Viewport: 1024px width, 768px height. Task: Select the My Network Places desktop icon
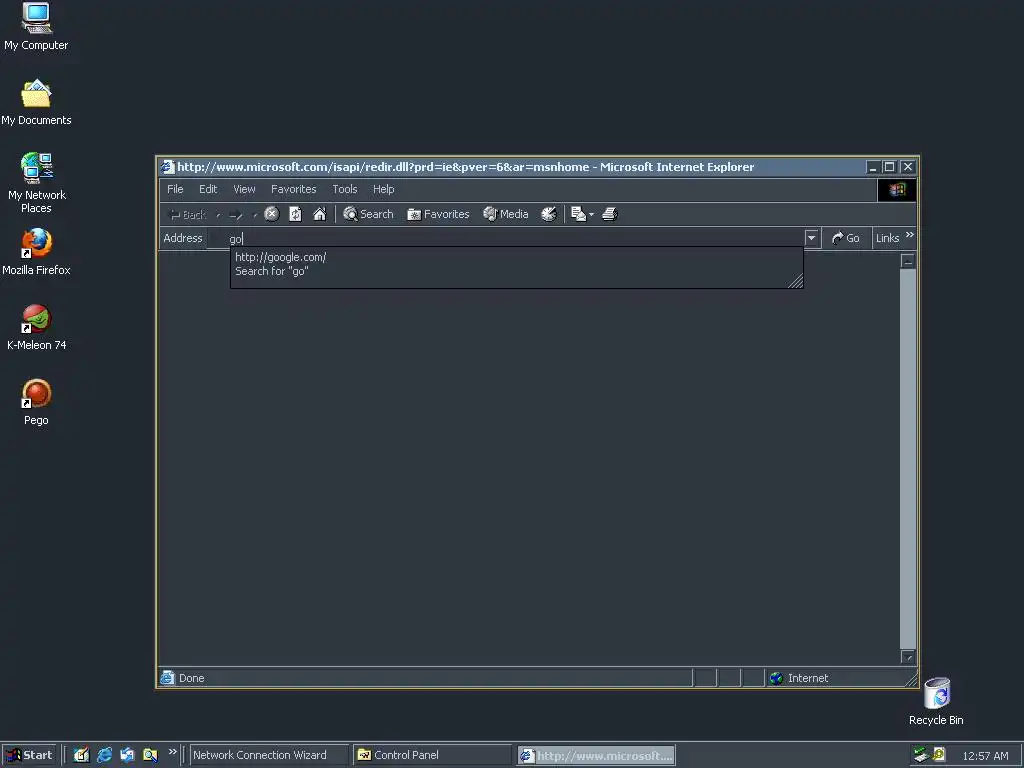coord(36,183)
